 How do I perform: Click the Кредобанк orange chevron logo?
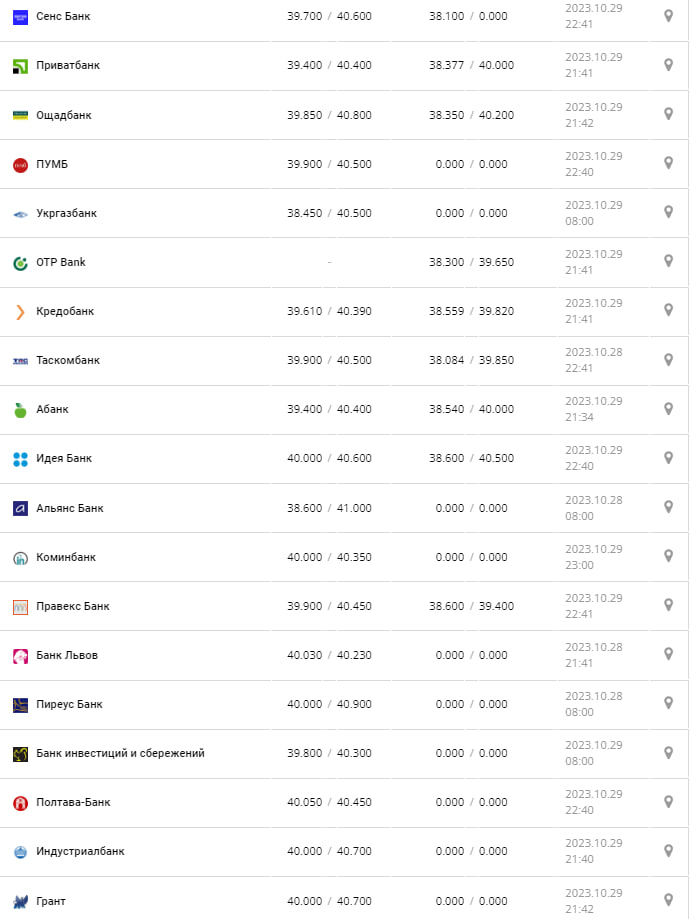click(20, 312)
